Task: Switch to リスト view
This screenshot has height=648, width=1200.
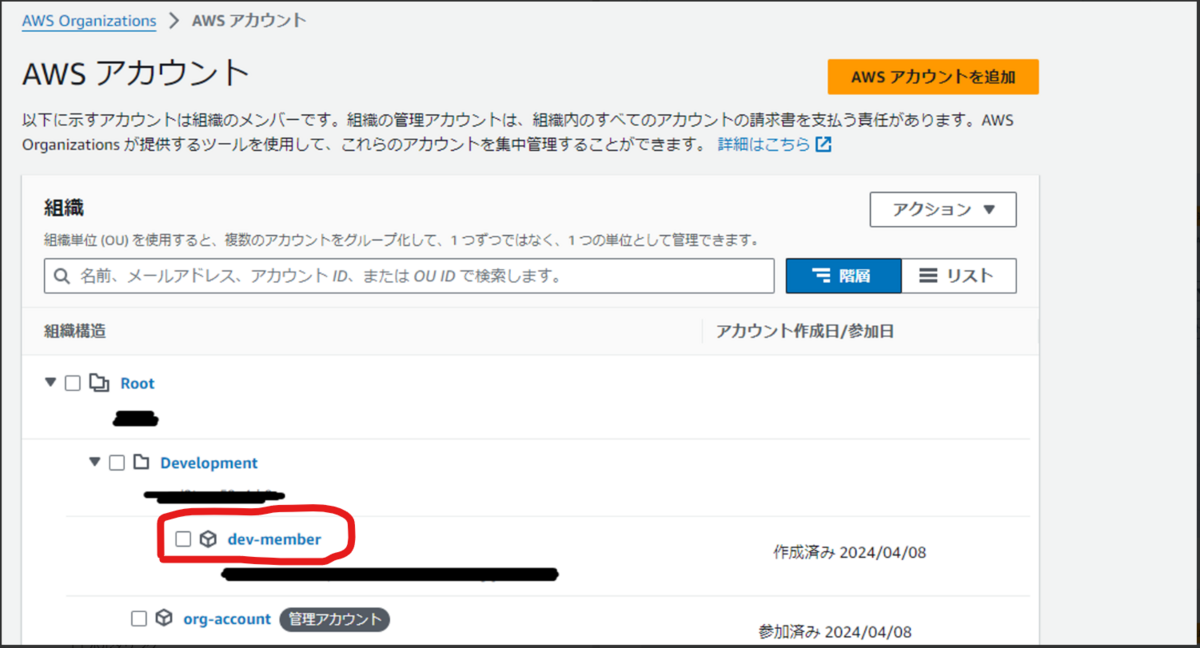Action: (958, 276)
